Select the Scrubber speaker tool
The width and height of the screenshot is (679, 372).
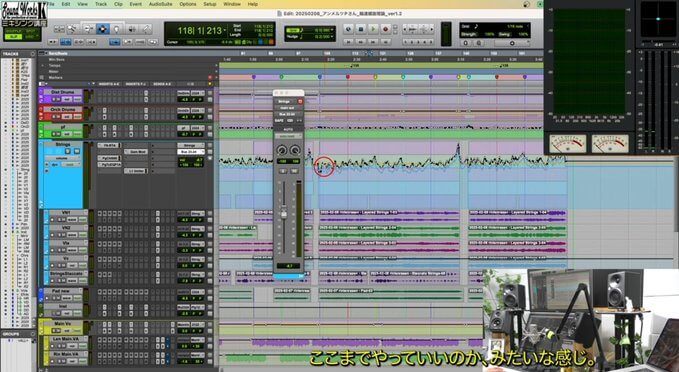[132, 29]
